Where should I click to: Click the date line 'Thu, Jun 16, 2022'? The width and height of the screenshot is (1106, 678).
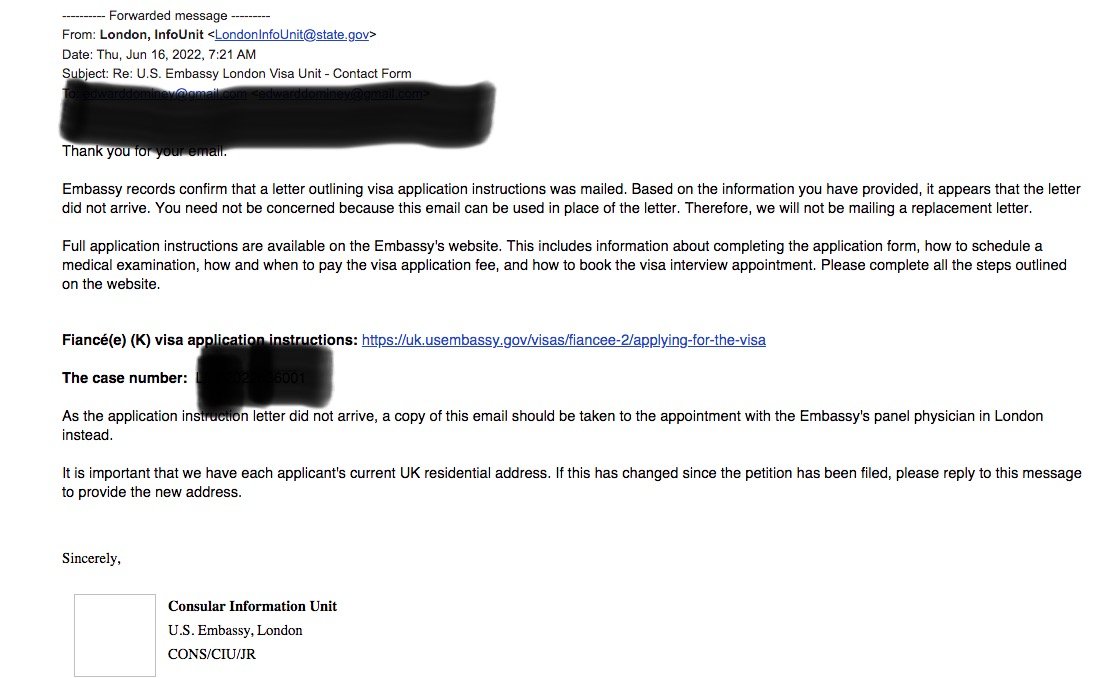[x=176, y=54]
